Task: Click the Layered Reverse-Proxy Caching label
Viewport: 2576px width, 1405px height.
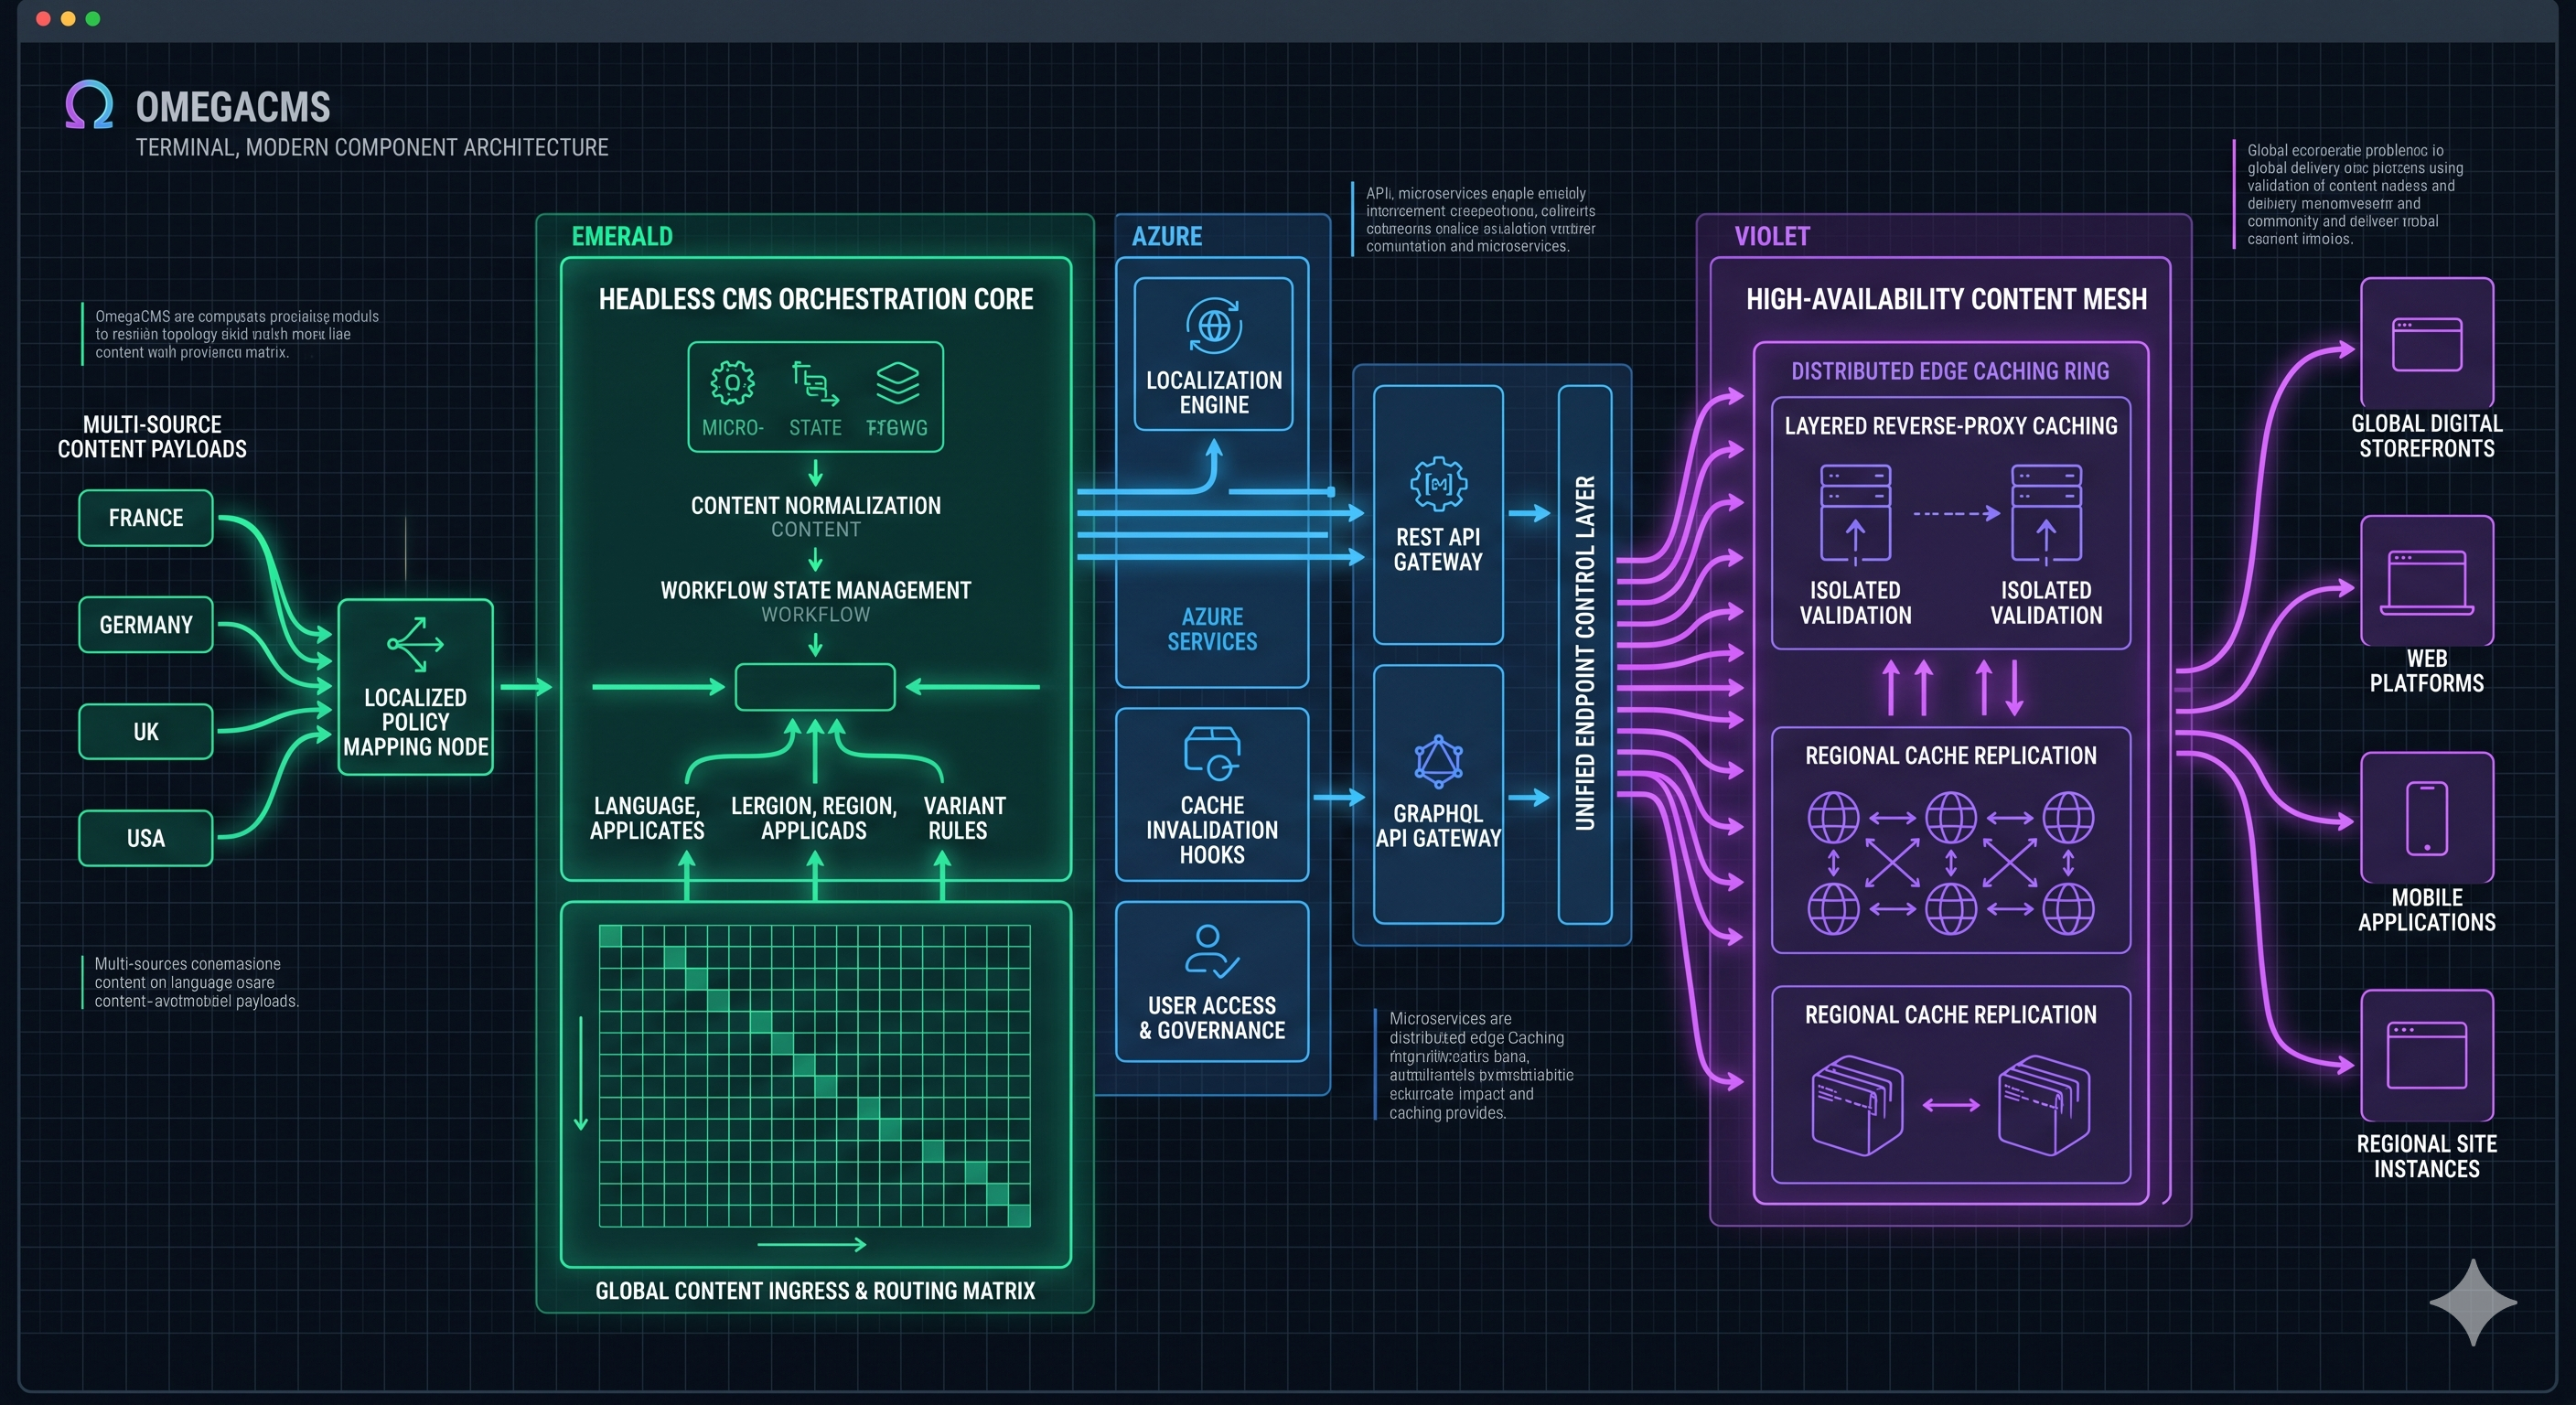Action: point(1951,426)
